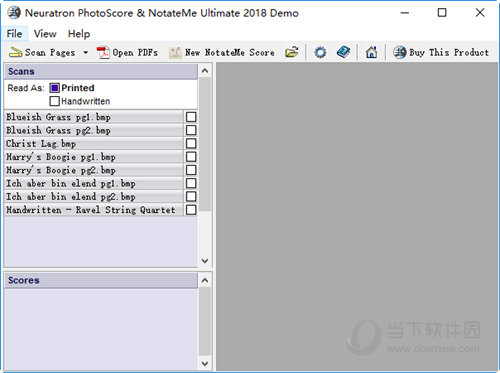Click the Read As label
Image resolution: width=500 pixels, height=373 pixels.
(x=26, y=88)
